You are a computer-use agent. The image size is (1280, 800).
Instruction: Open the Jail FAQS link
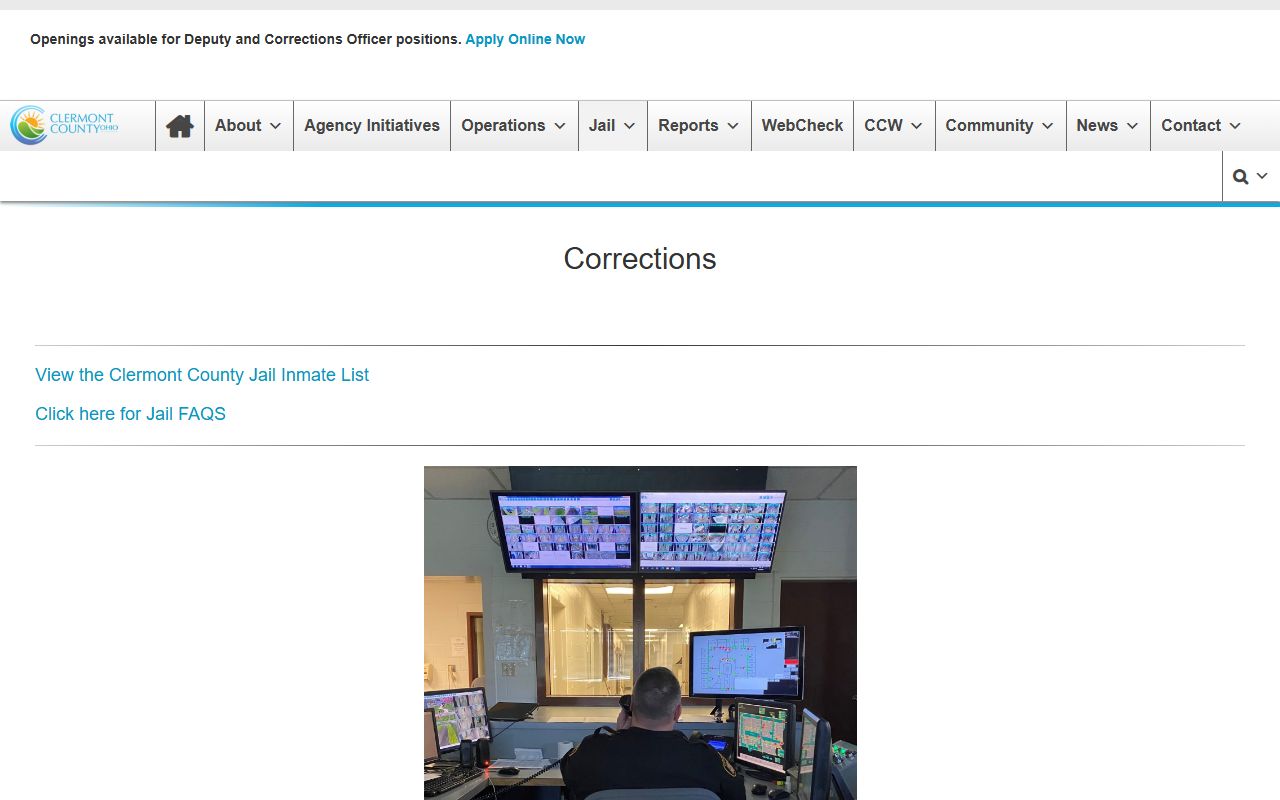pyautogui.click(x=130, y=414)
